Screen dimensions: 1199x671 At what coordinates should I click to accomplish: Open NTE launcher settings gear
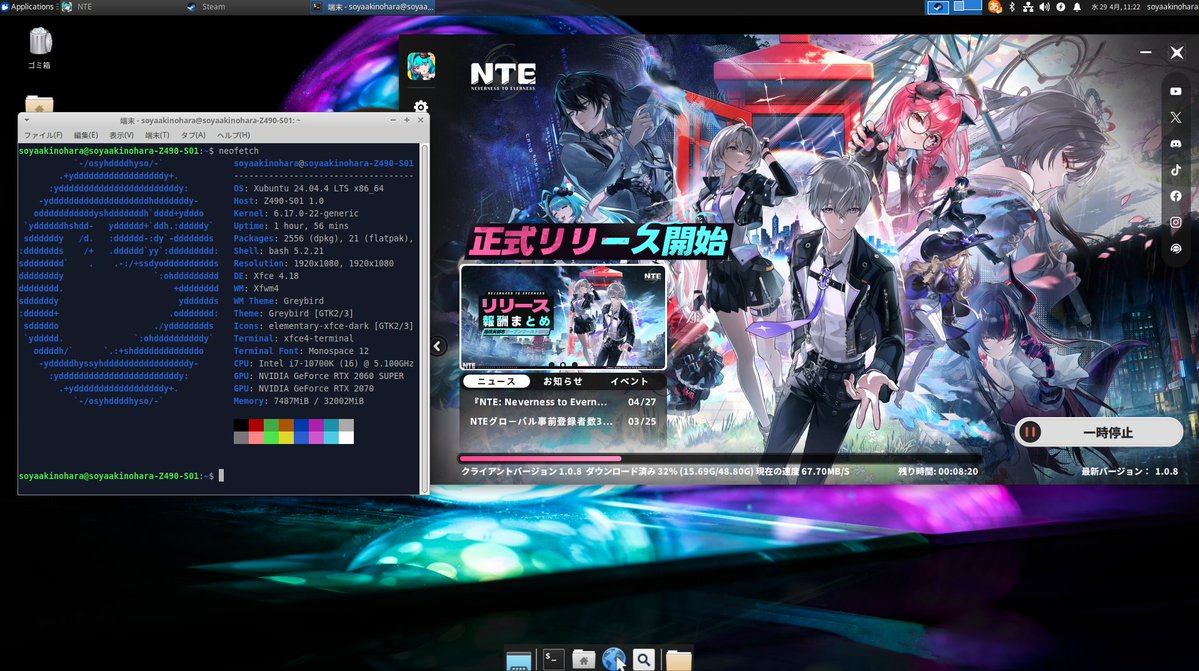coord(421,107)
